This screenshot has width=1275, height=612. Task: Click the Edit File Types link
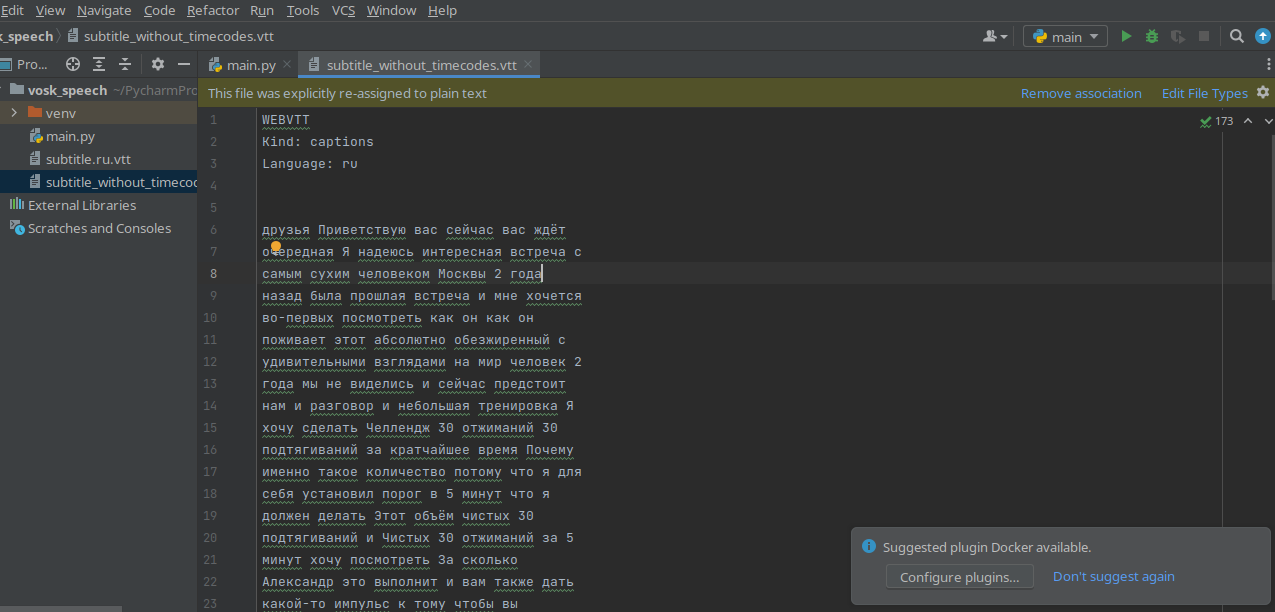pos(1204,93)
